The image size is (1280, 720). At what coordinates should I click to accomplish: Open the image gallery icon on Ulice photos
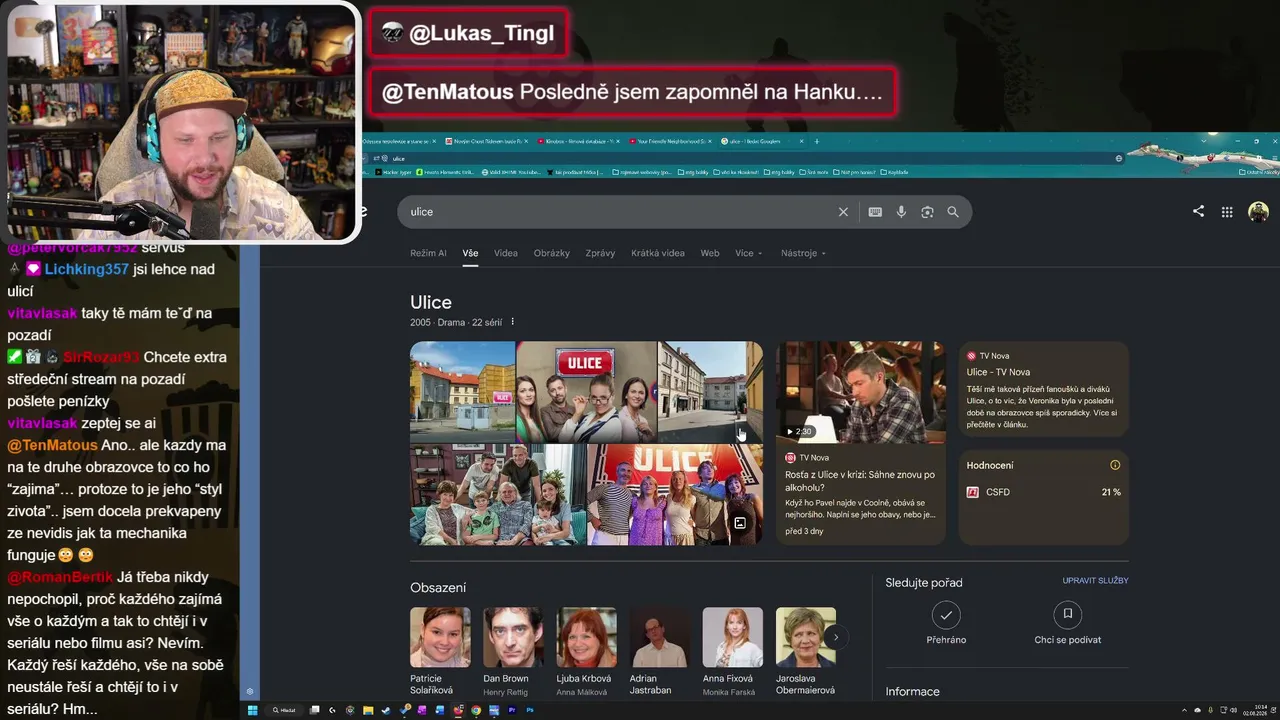740,523
